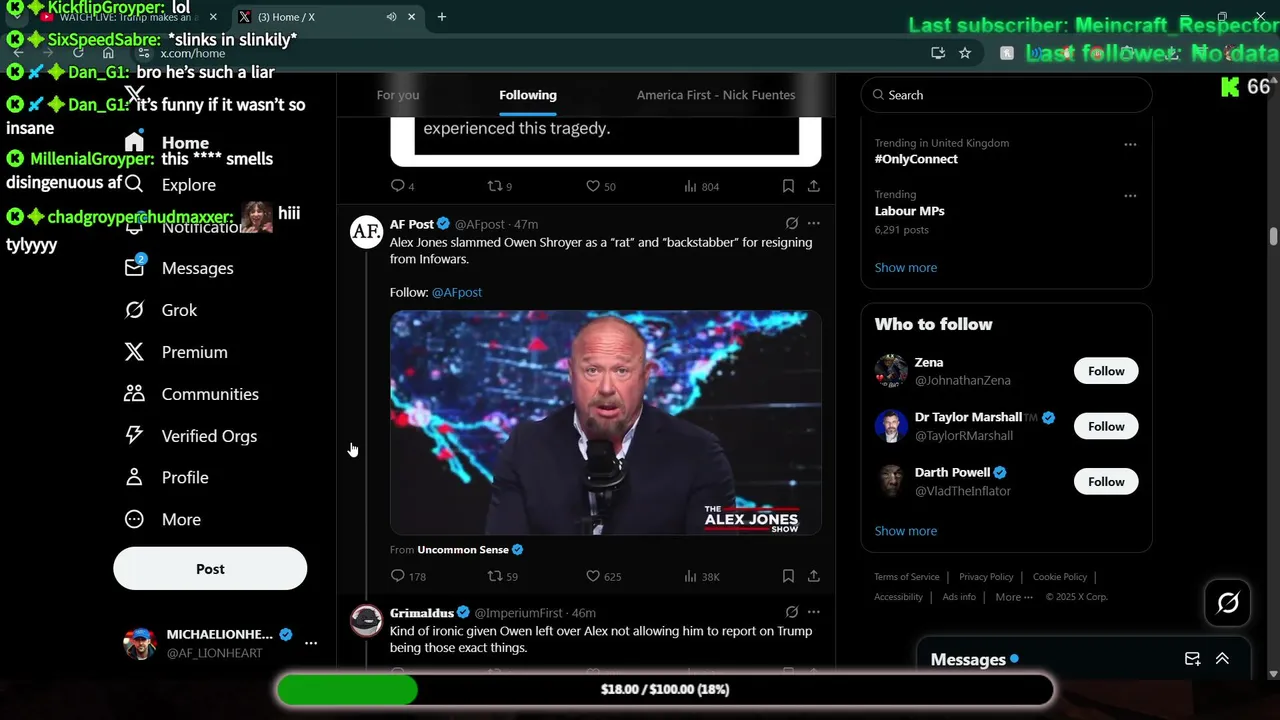
Task: Open the More sidebar menu
Action: 162,520
